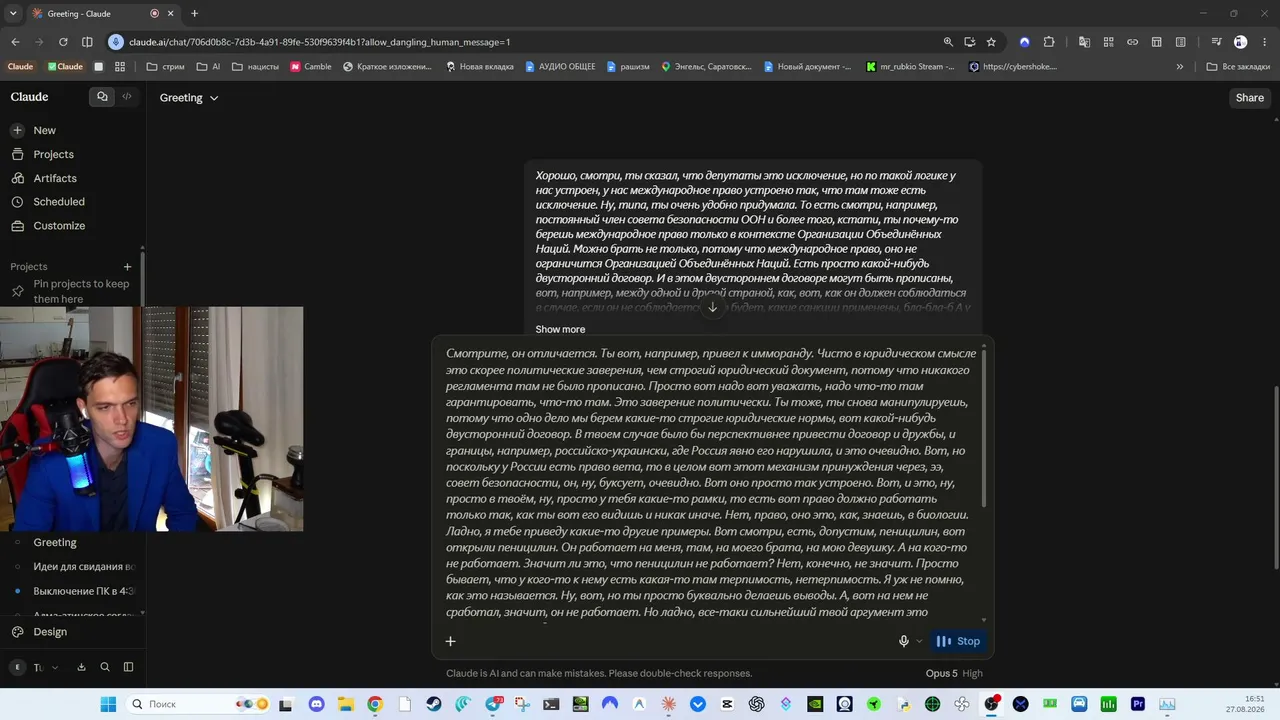Bookmark this page with the star icon
1280x720 pixels.
[x=991, y=42]
